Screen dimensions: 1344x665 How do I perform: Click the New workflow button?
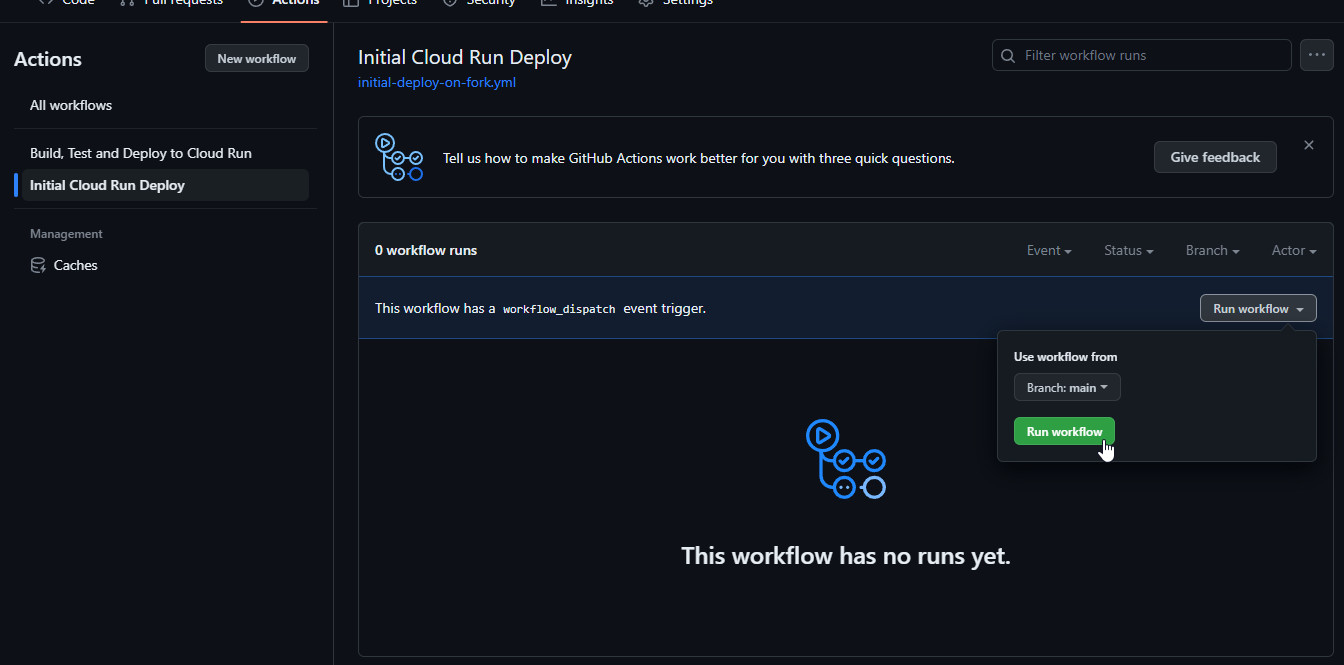click(257, 58)
